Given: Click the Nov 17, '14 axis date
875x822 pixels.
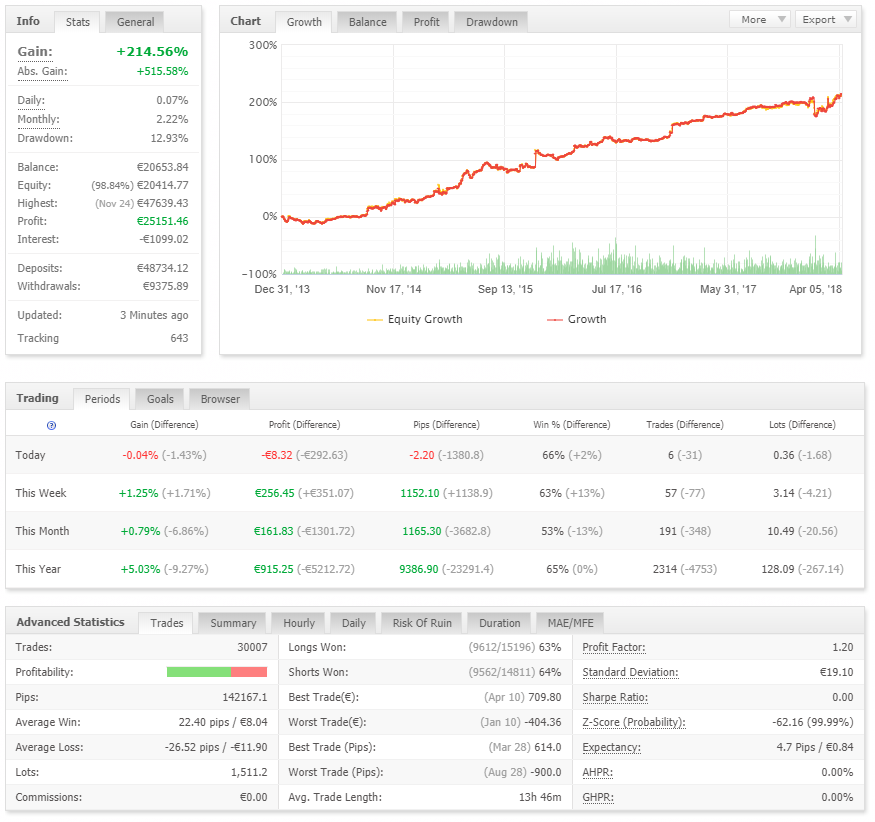Looking at the screenshot, I should coord(393,289).
